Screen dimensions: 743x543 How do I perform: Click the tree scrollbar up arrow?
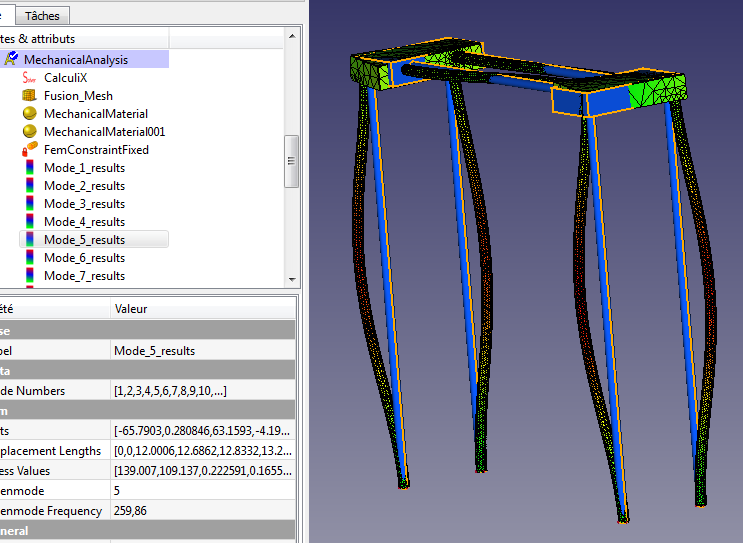(x=292, y=36)
